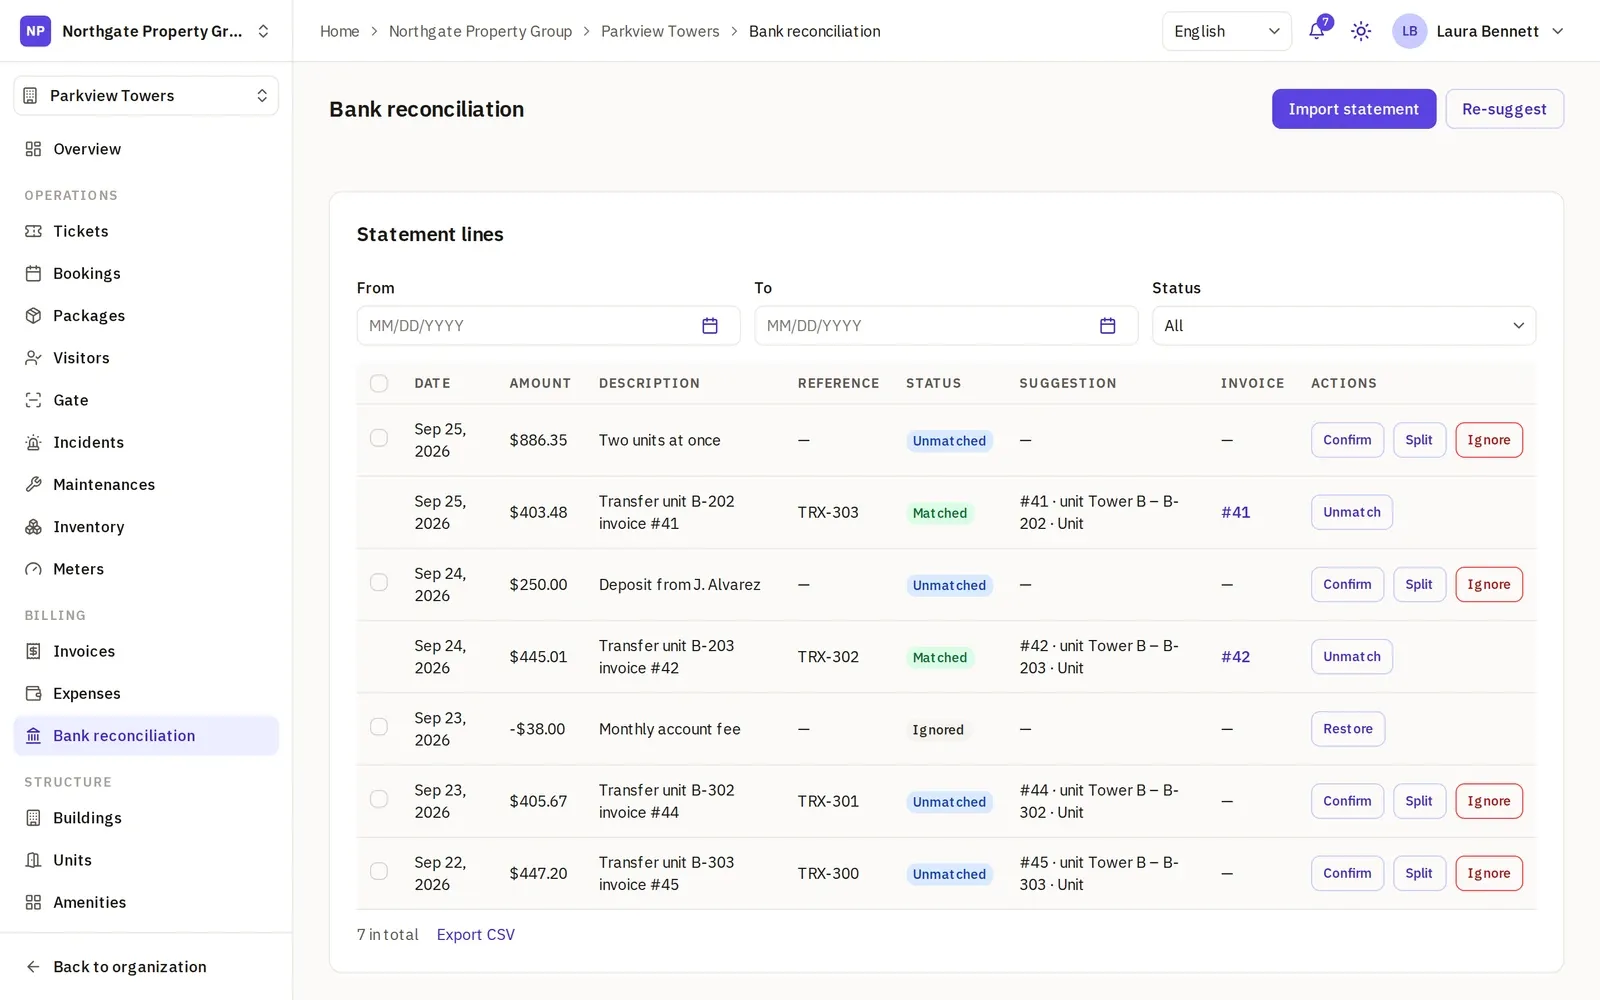
Task: Open the Status filter dropdown showing All
Action: tap(1344, 326)
